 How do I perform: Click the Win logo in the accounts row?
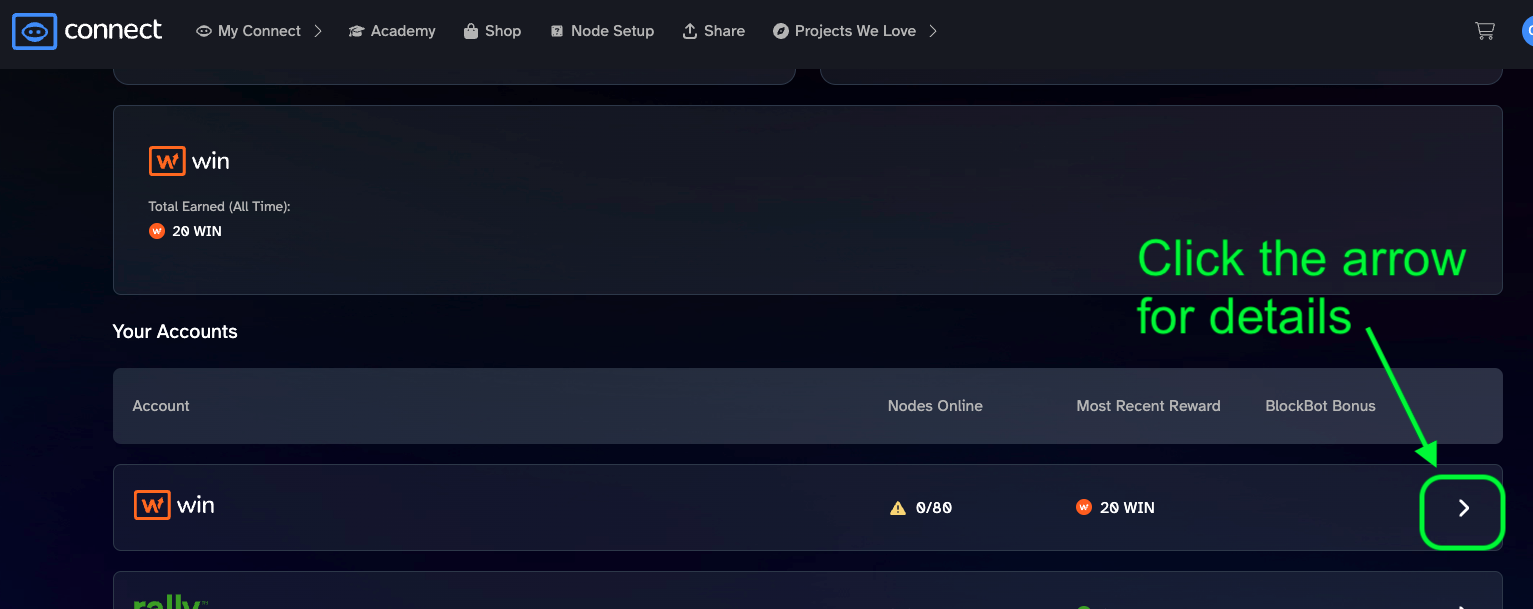click(x=174, y=505)
